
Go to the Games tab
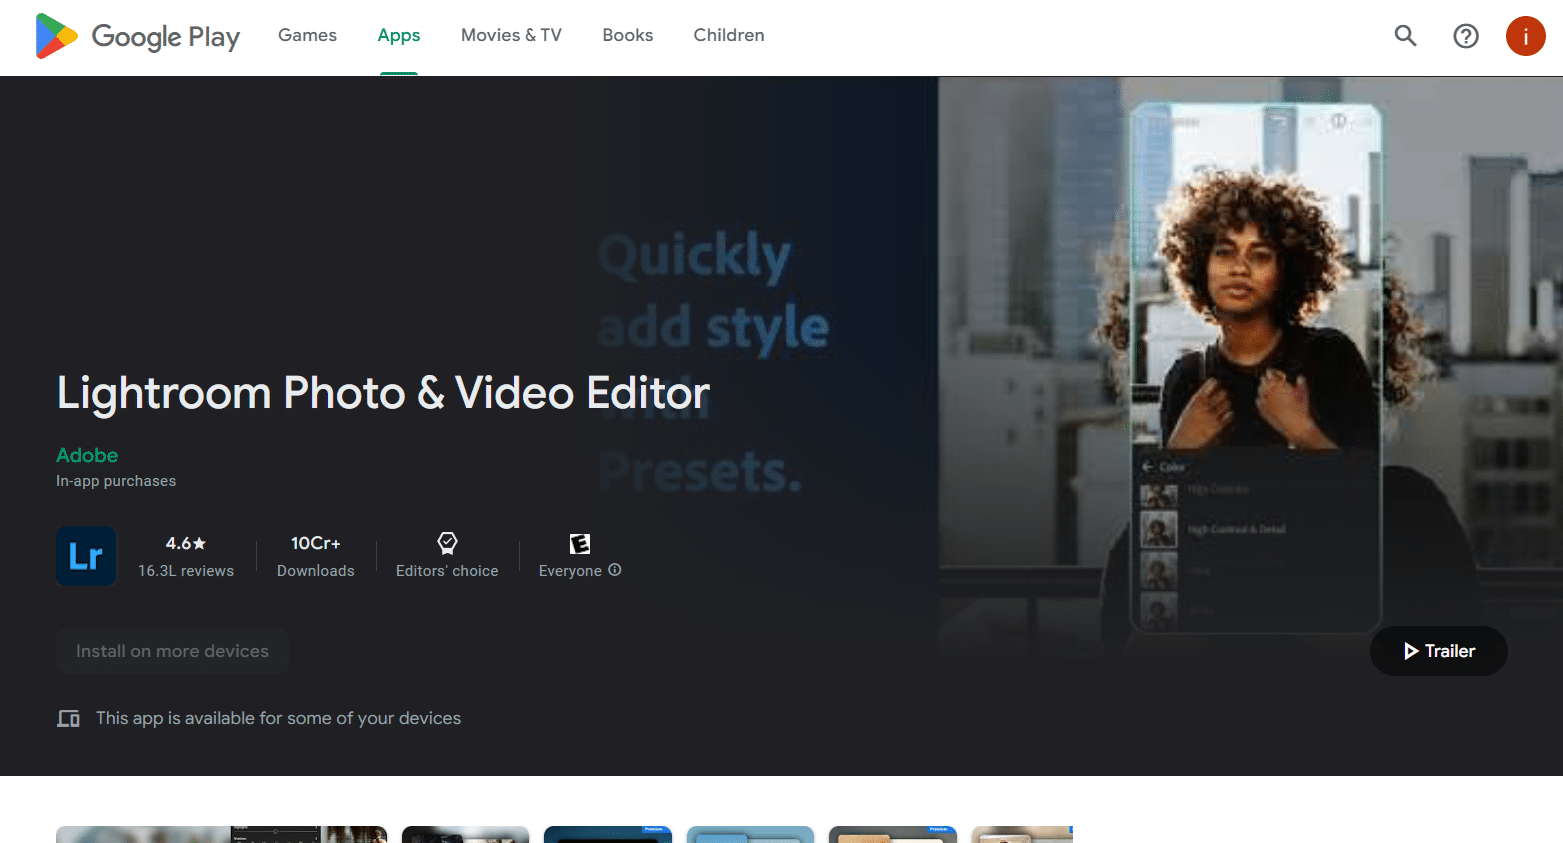tap(307, 35)
